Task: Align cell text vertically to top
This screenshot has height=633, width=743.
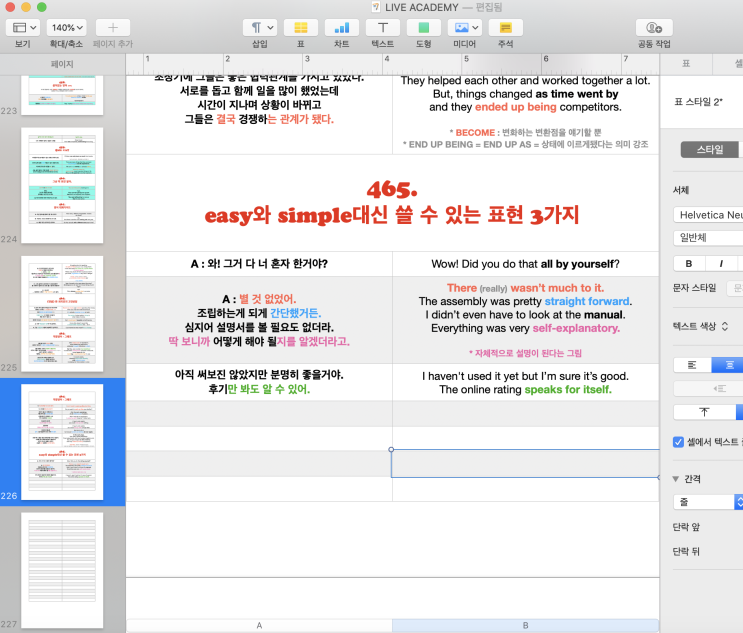Action: (705, 412)
